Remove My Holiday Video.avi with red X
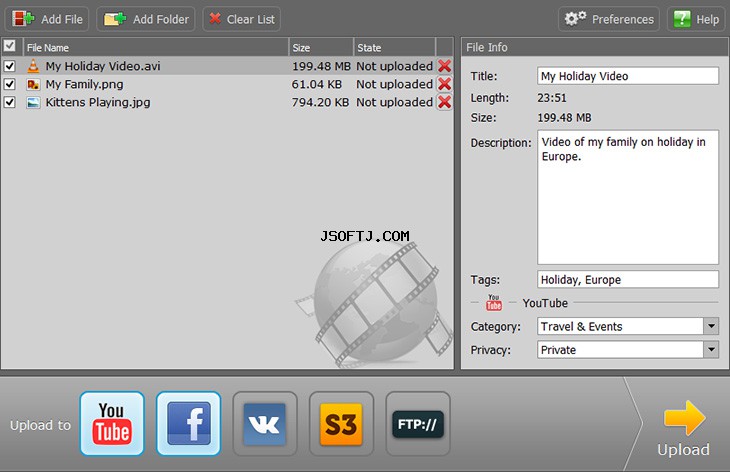The width and height of the screenshot is (730, 472). pyautogui.click(x=445, y=66)
